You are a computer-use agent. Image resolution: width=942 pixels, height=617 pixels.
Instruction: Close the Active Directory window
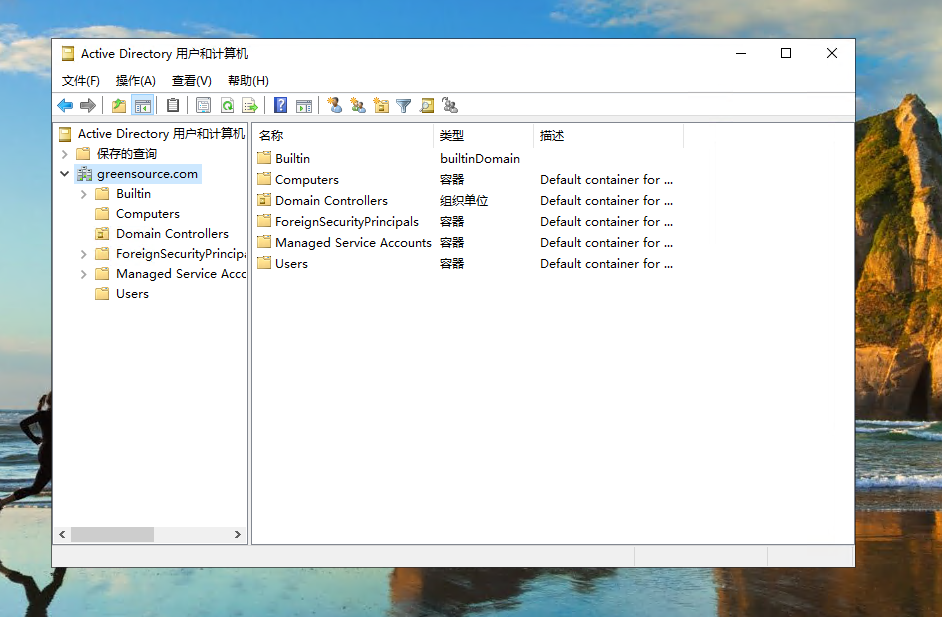click(831, 53)
